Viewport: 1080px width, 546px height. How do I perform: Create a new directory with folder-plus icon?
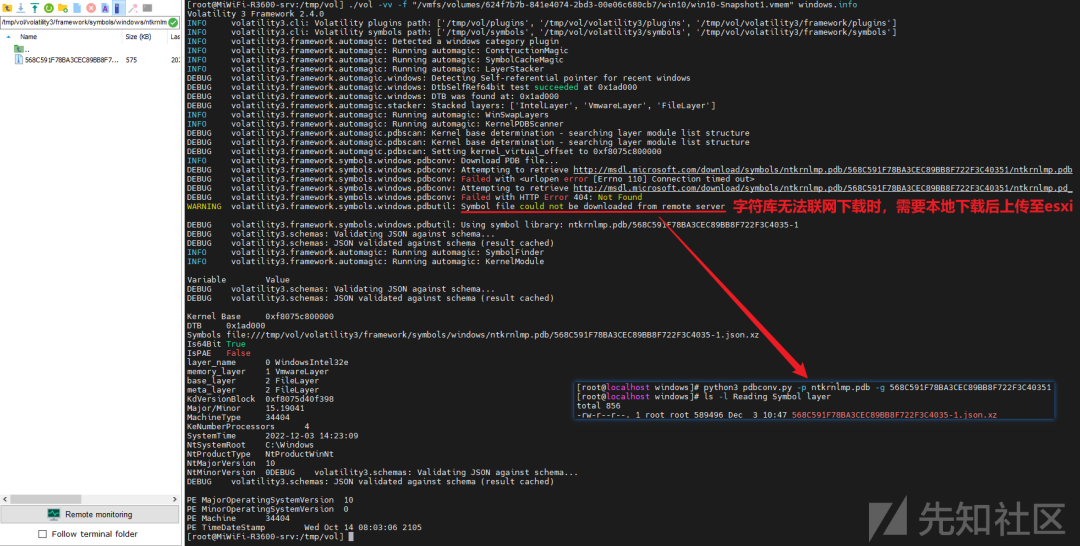[x=63, y=8]
